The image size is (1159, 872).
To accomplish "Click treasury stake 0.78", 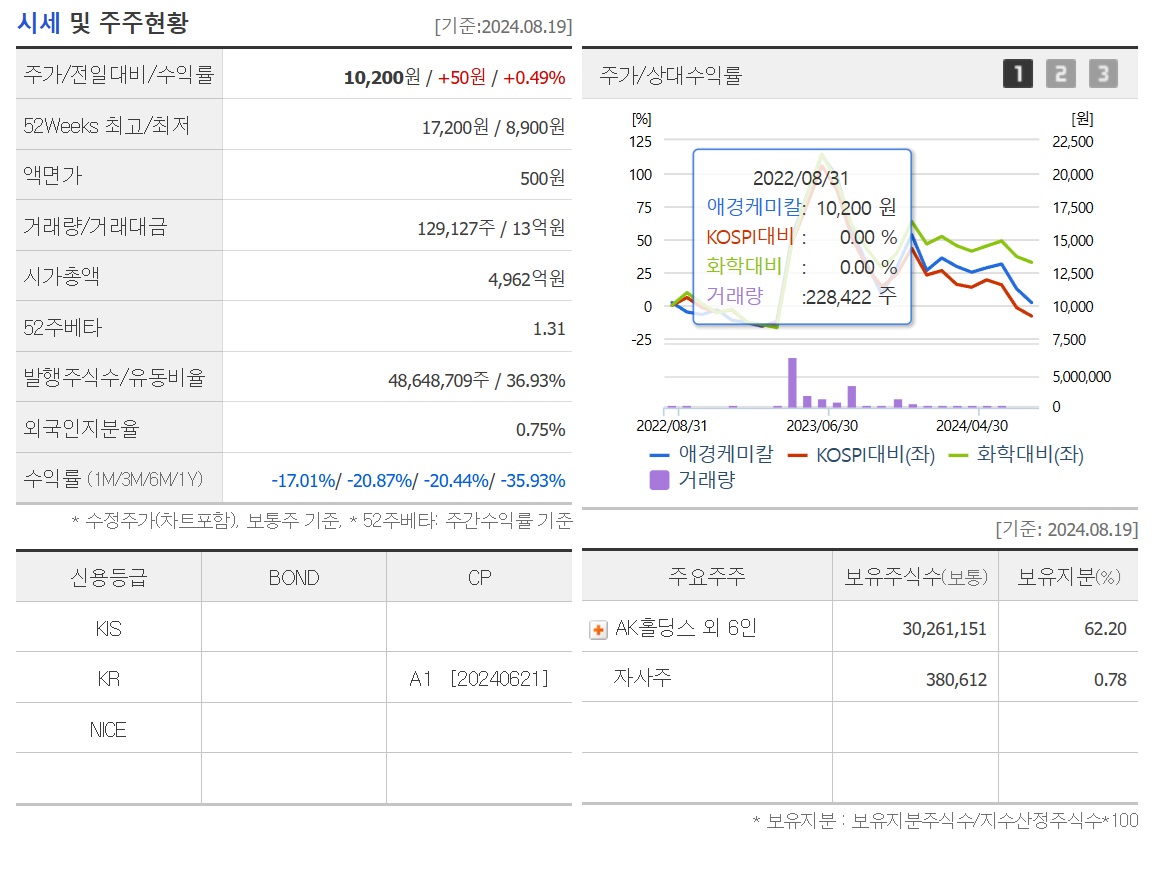I will [1110, 680].
